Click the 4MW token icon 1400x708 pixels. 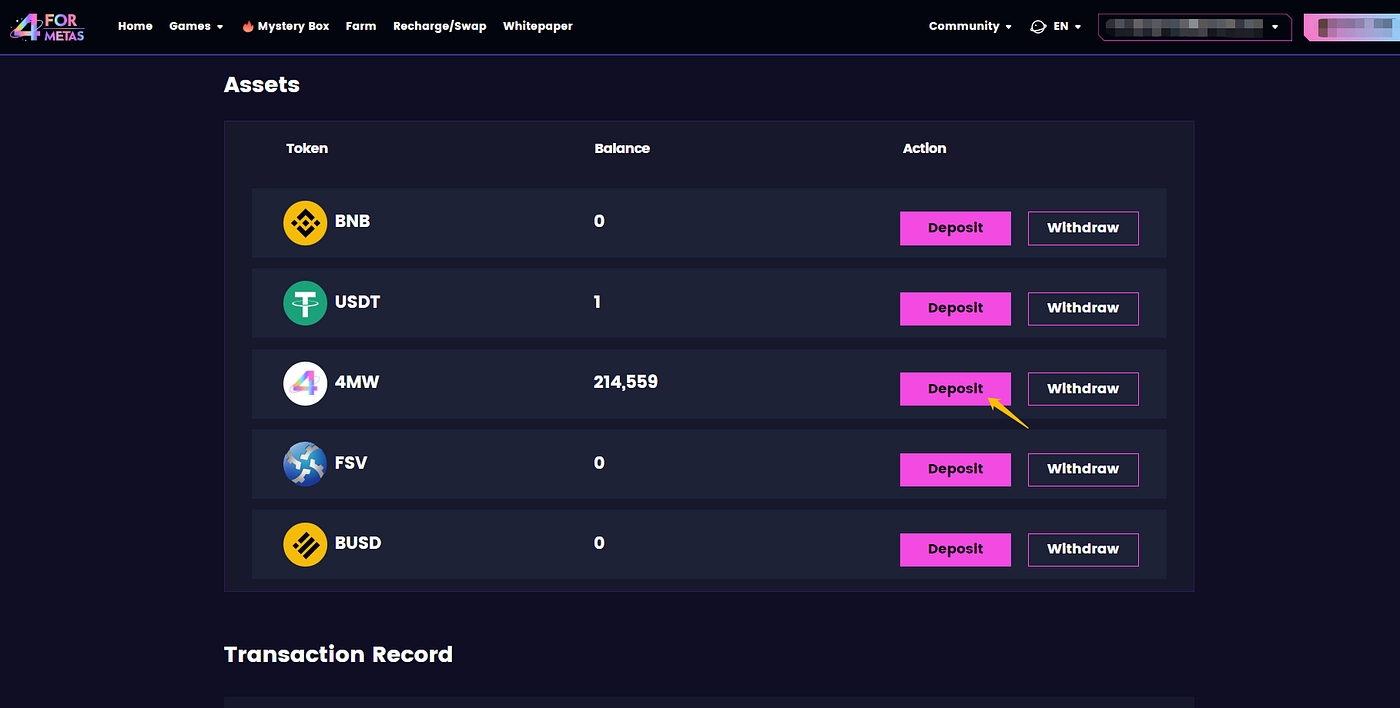point(305,384)
